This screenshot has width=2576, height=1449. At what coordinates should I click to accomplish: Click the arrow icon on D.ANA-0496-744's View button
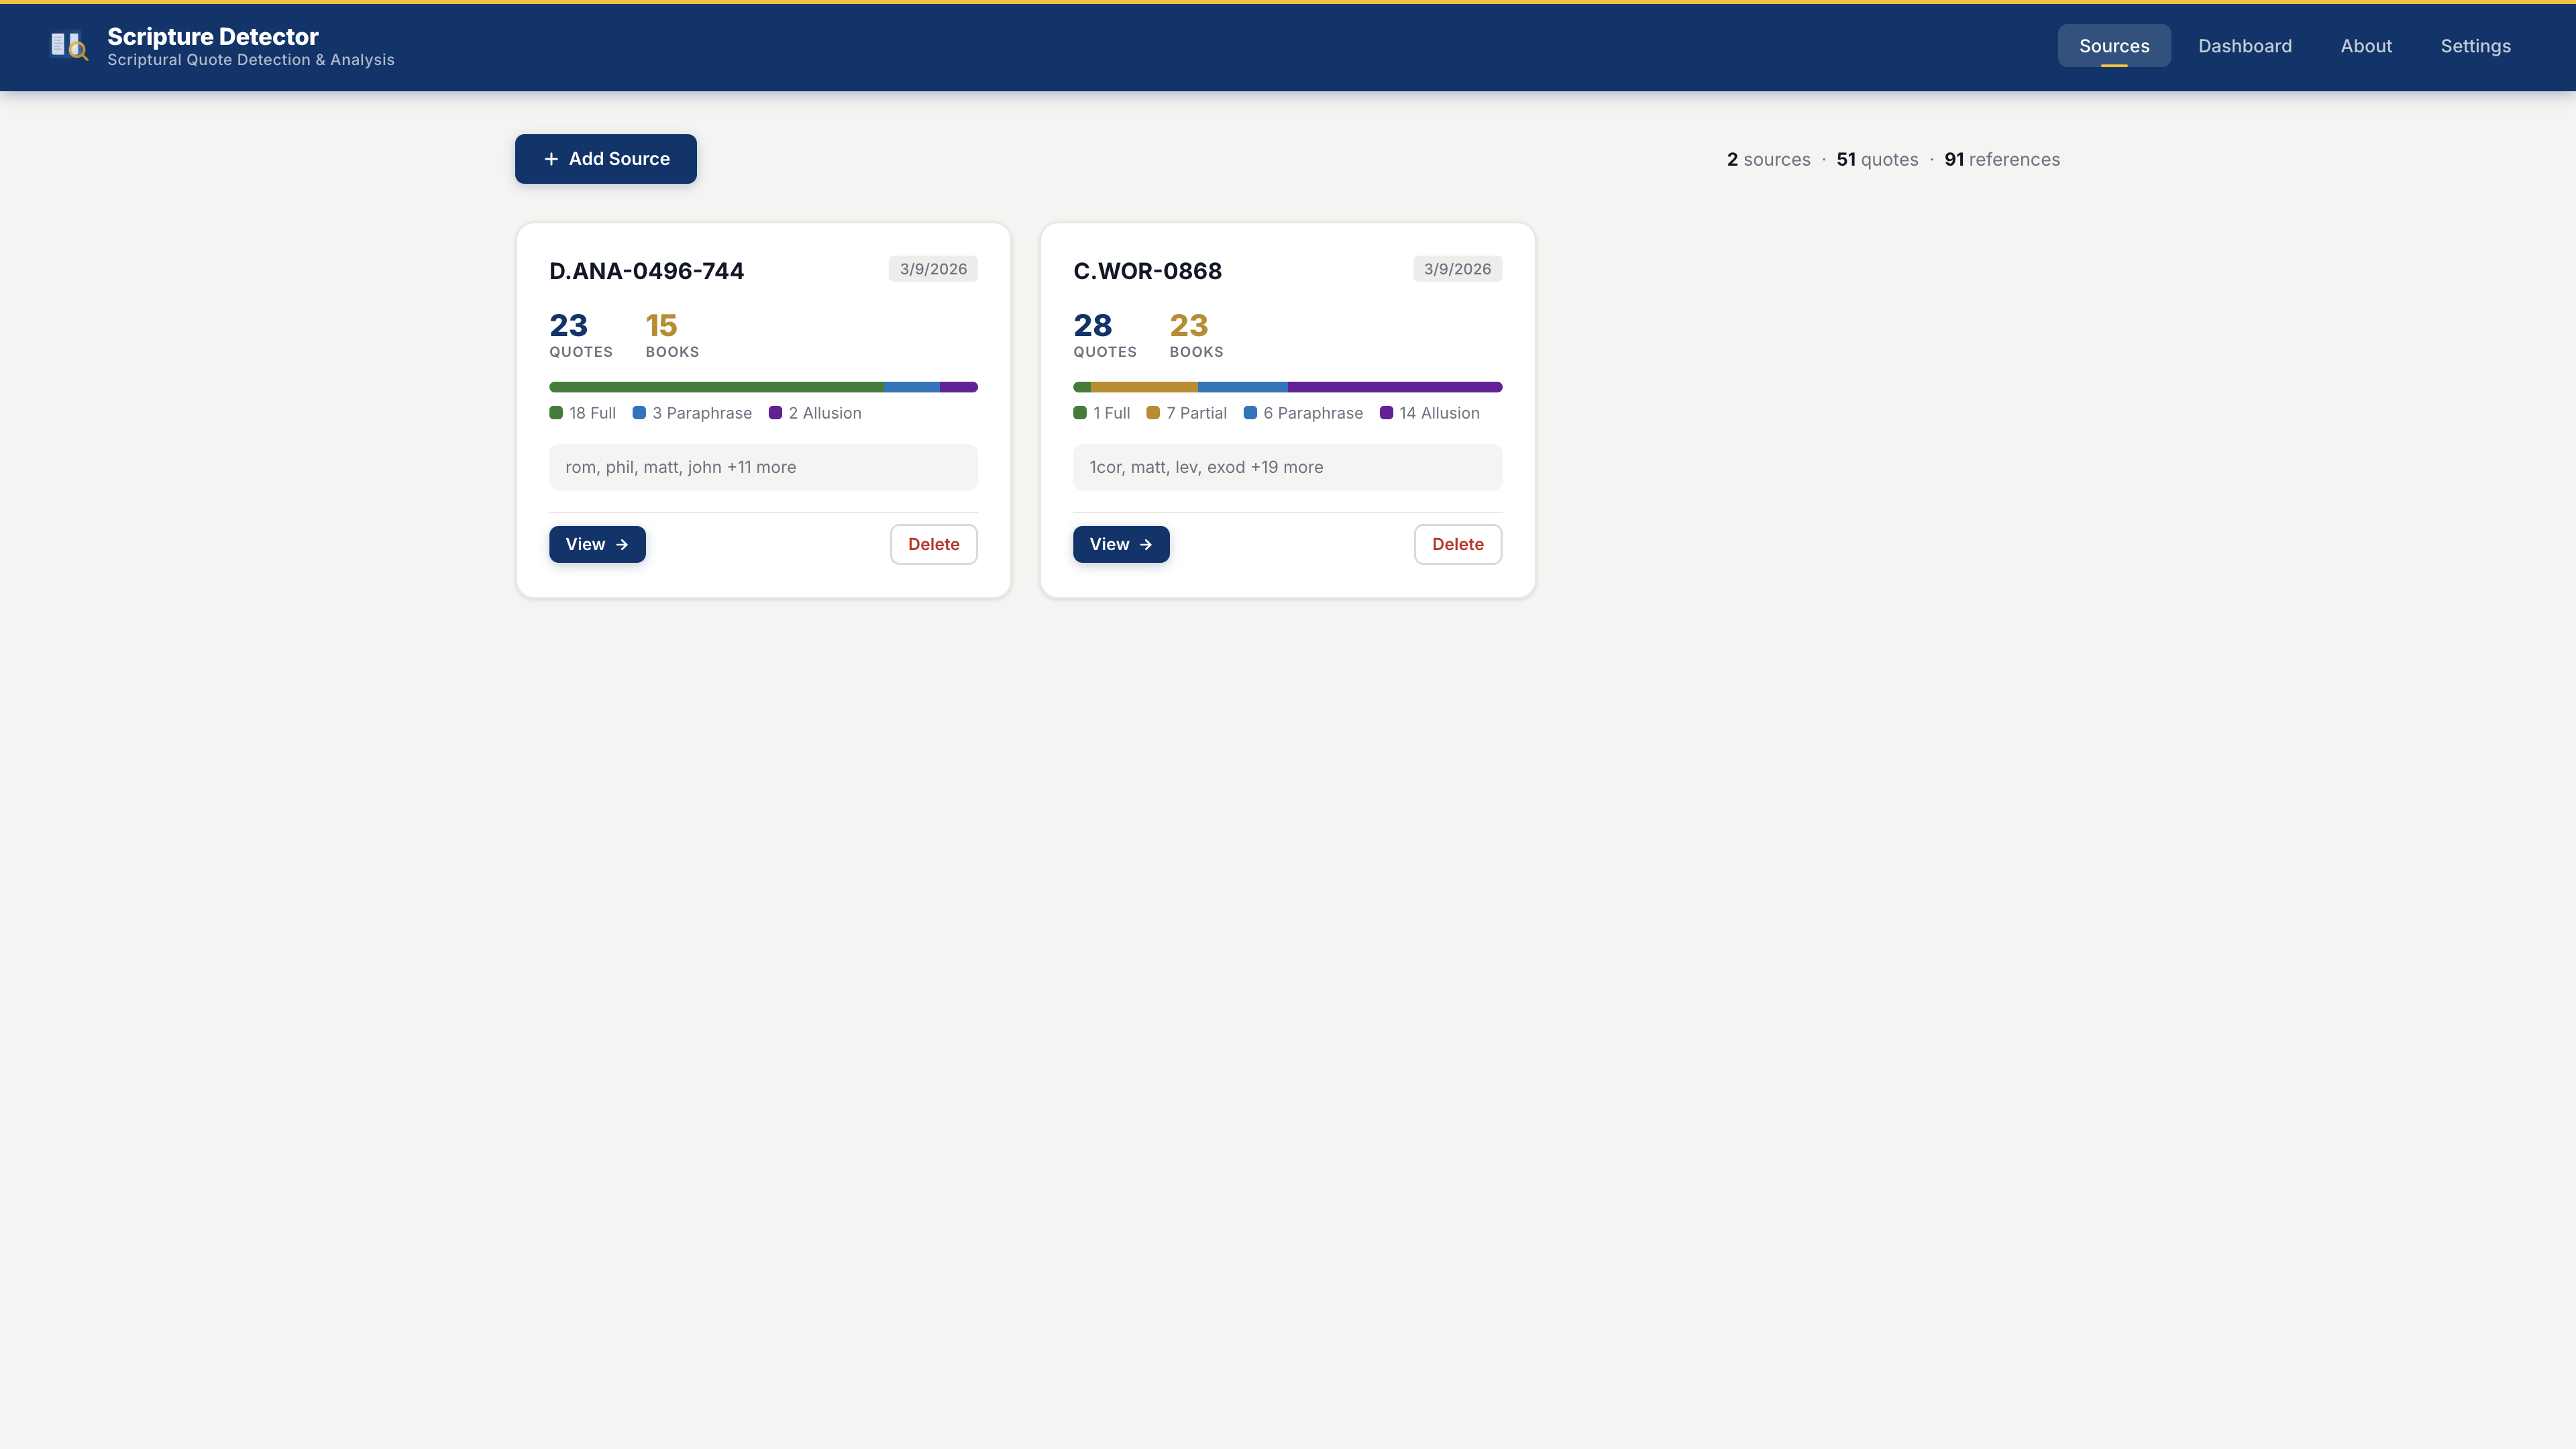pyautogui.click(x=622, y=544)
